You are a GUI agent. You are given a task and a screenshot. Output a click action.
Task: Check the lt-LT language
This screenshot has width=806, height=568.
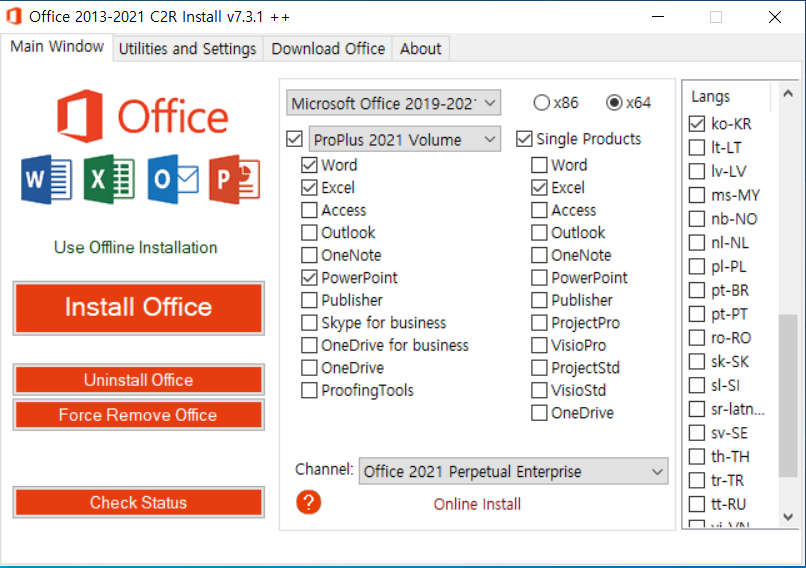click(x=697, y=148)
